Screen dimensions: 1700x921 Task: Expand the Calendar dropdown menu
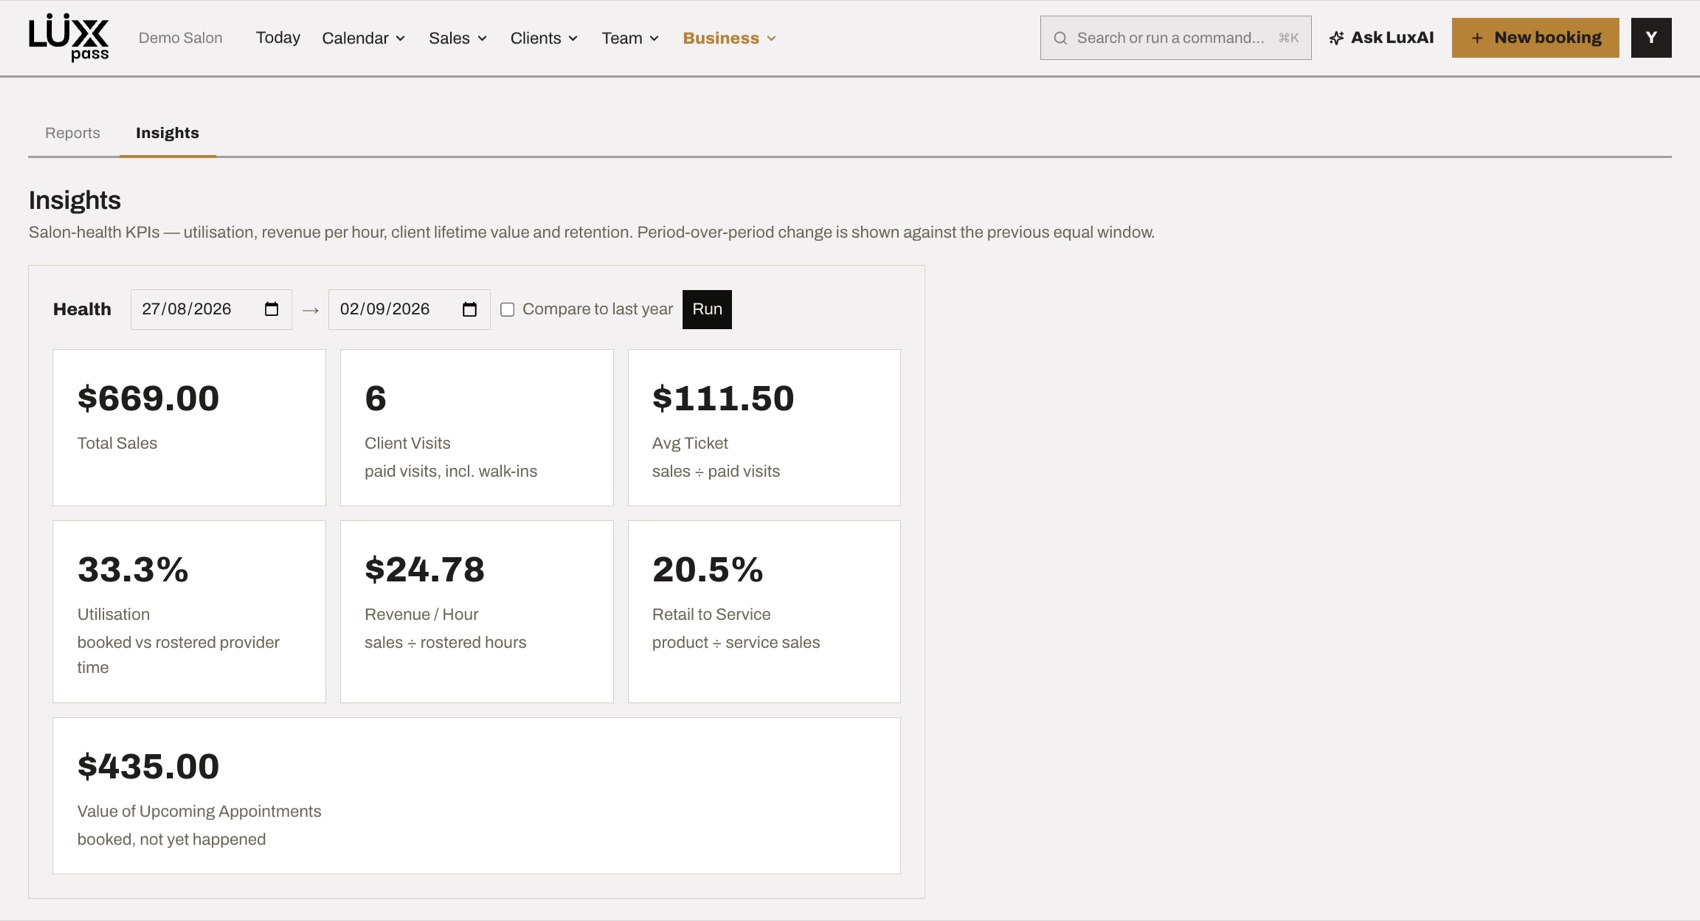tap(363, 38)
